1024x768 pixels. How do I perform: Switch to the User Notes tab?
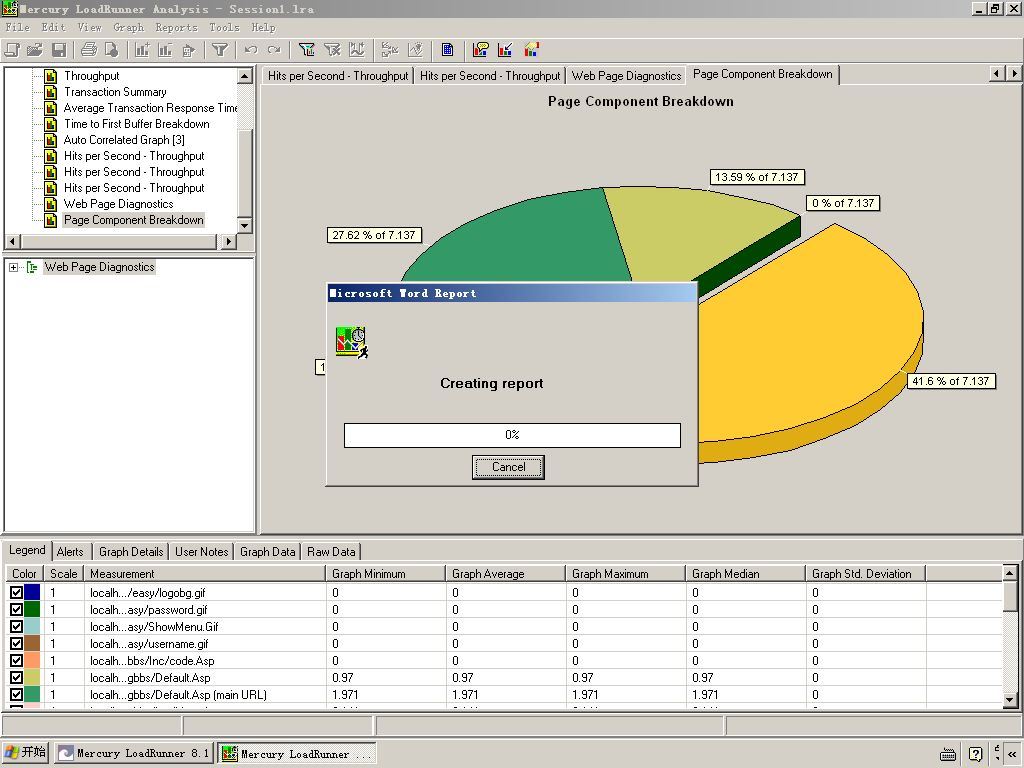[x=201, y=552]
